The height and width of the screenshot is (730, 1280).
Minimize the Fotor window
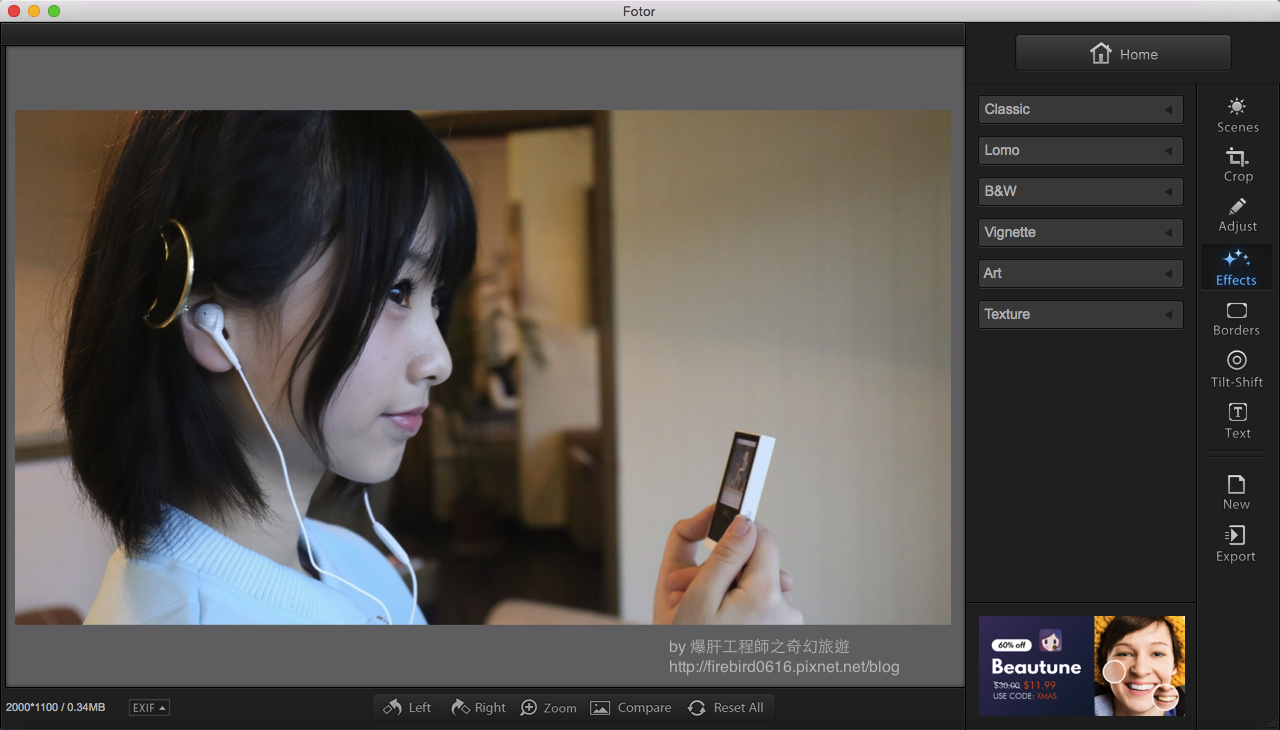click(34, 11)
